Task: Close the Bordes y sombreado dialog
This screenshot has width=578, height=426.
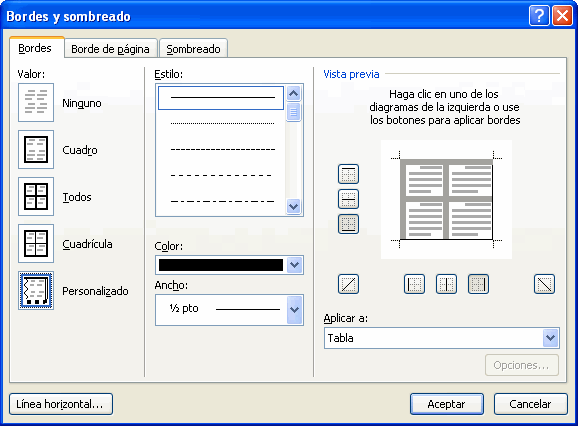Action: click(x=563, y=16)
